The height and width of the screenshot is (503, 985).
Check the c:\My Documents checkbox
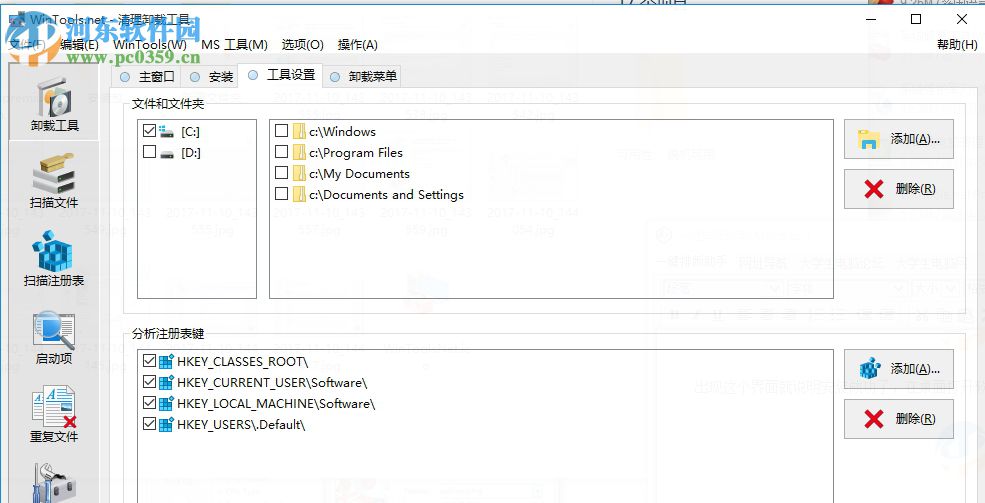tap(282, 173)
